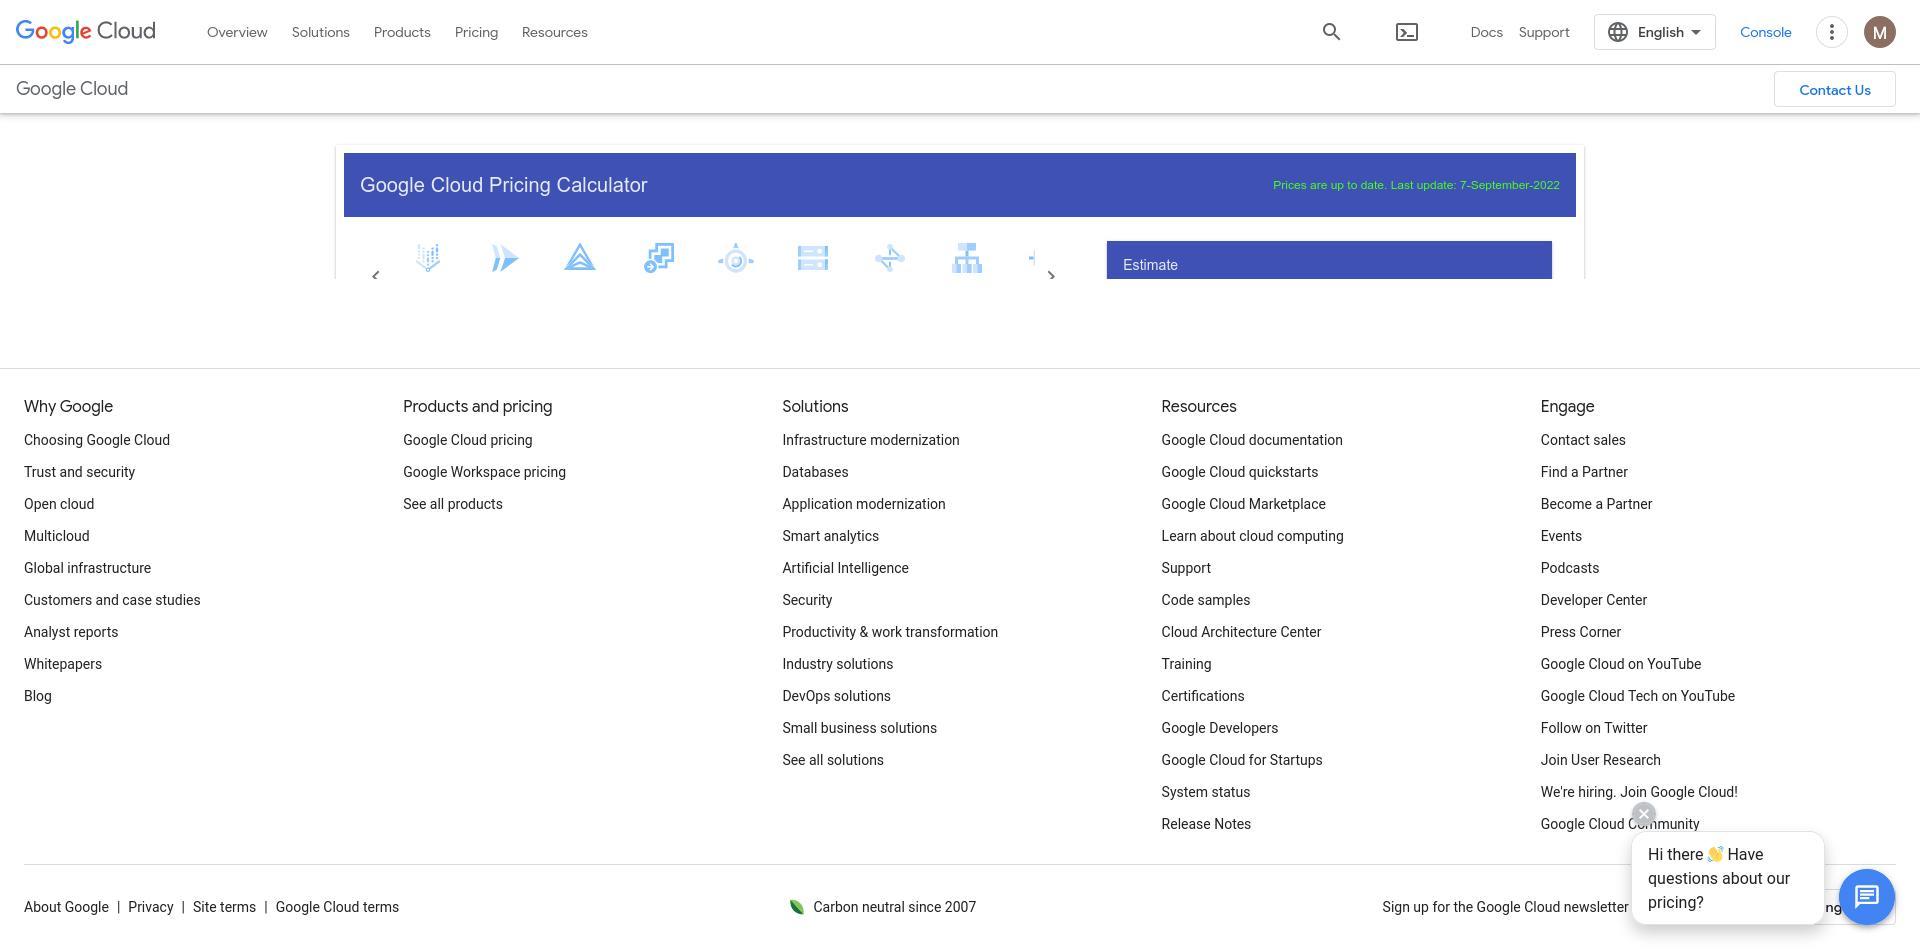Open the search icon in the top bar
Image resolution: width=1920 pixels, height=949 pixels.
1331,31
